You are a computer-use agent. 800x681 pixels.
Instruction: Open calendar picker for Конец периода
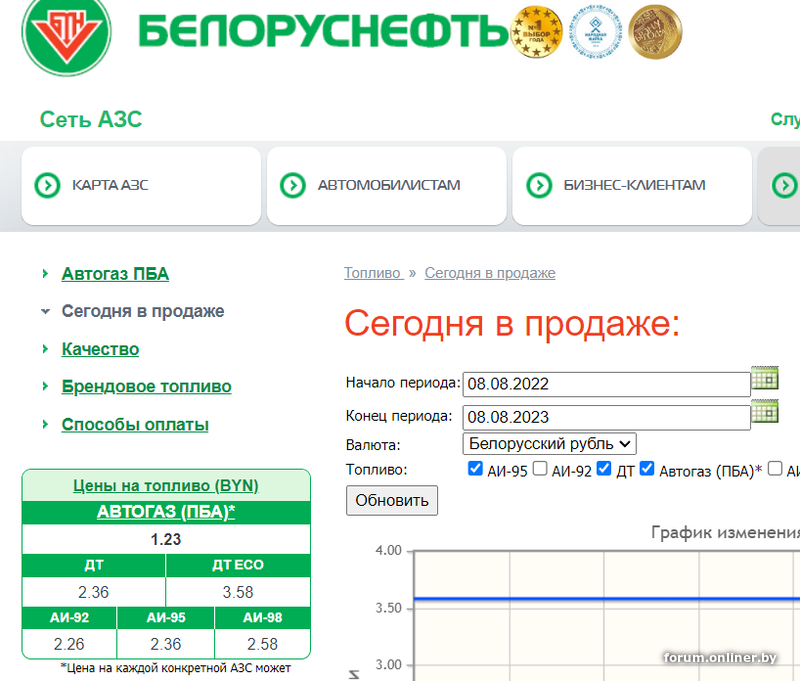[x=764, y=411]
